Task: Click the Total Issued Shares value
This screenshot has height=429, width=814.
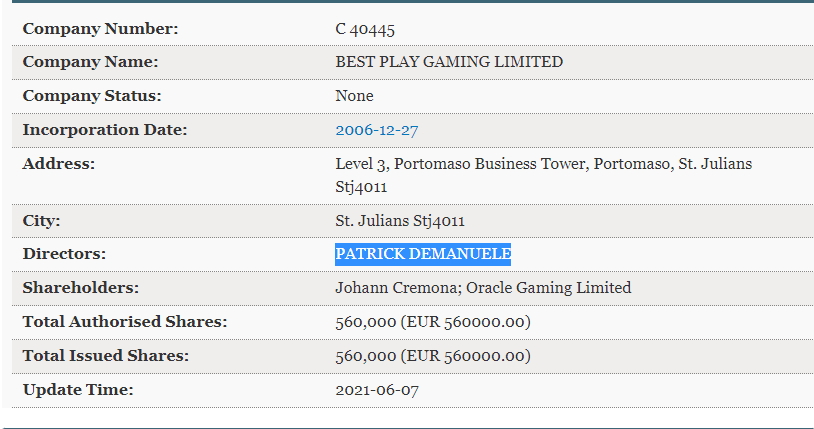Action: 433,356
